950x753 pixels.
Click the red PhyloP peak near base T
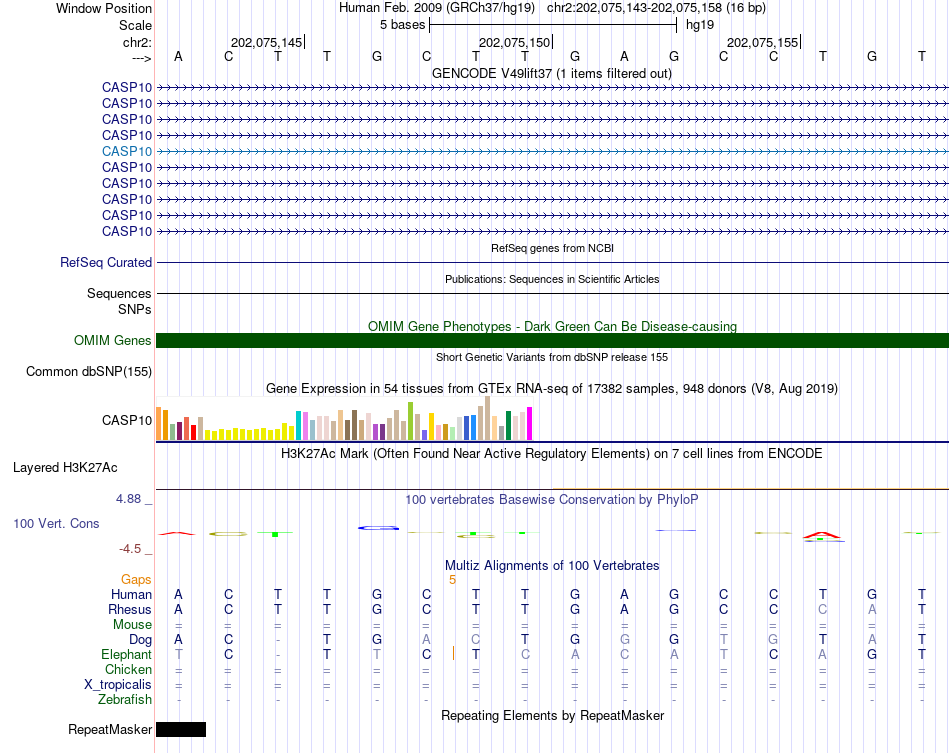pos(822,535)
